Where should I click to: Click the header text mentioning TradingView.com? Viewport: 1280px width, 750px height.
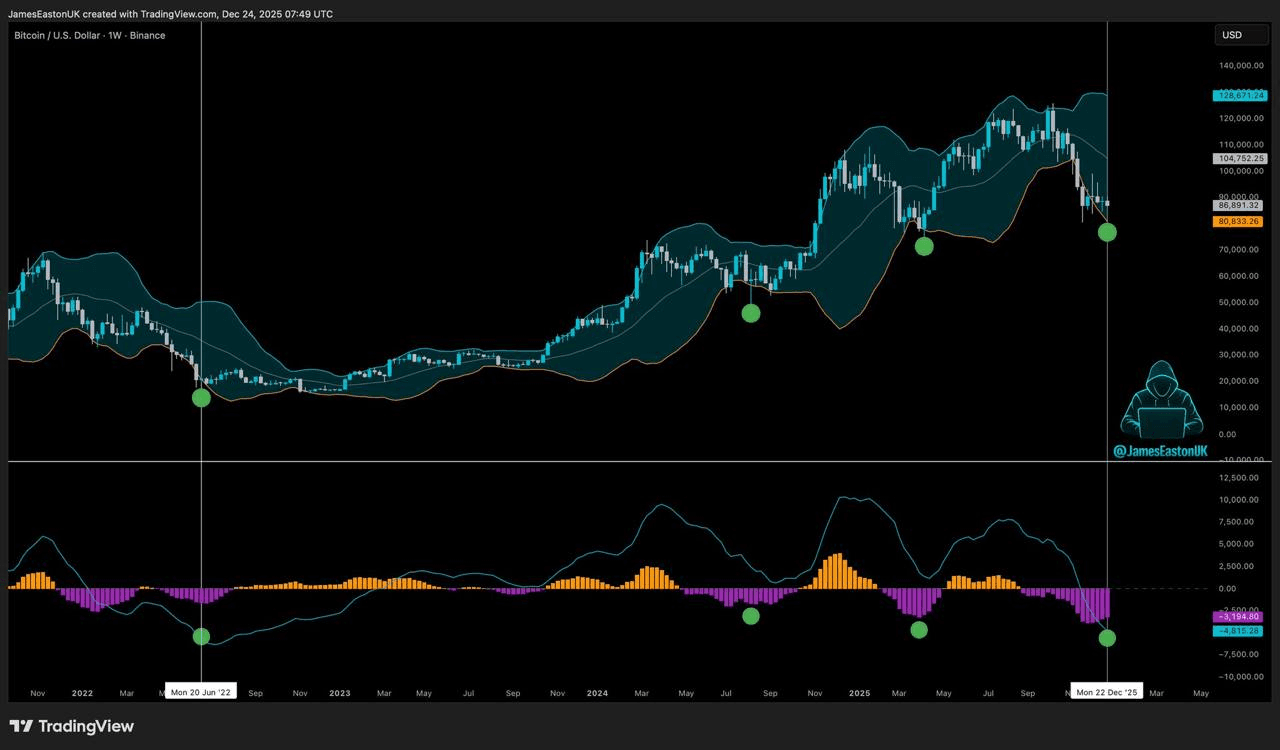(x=170, y=14)
